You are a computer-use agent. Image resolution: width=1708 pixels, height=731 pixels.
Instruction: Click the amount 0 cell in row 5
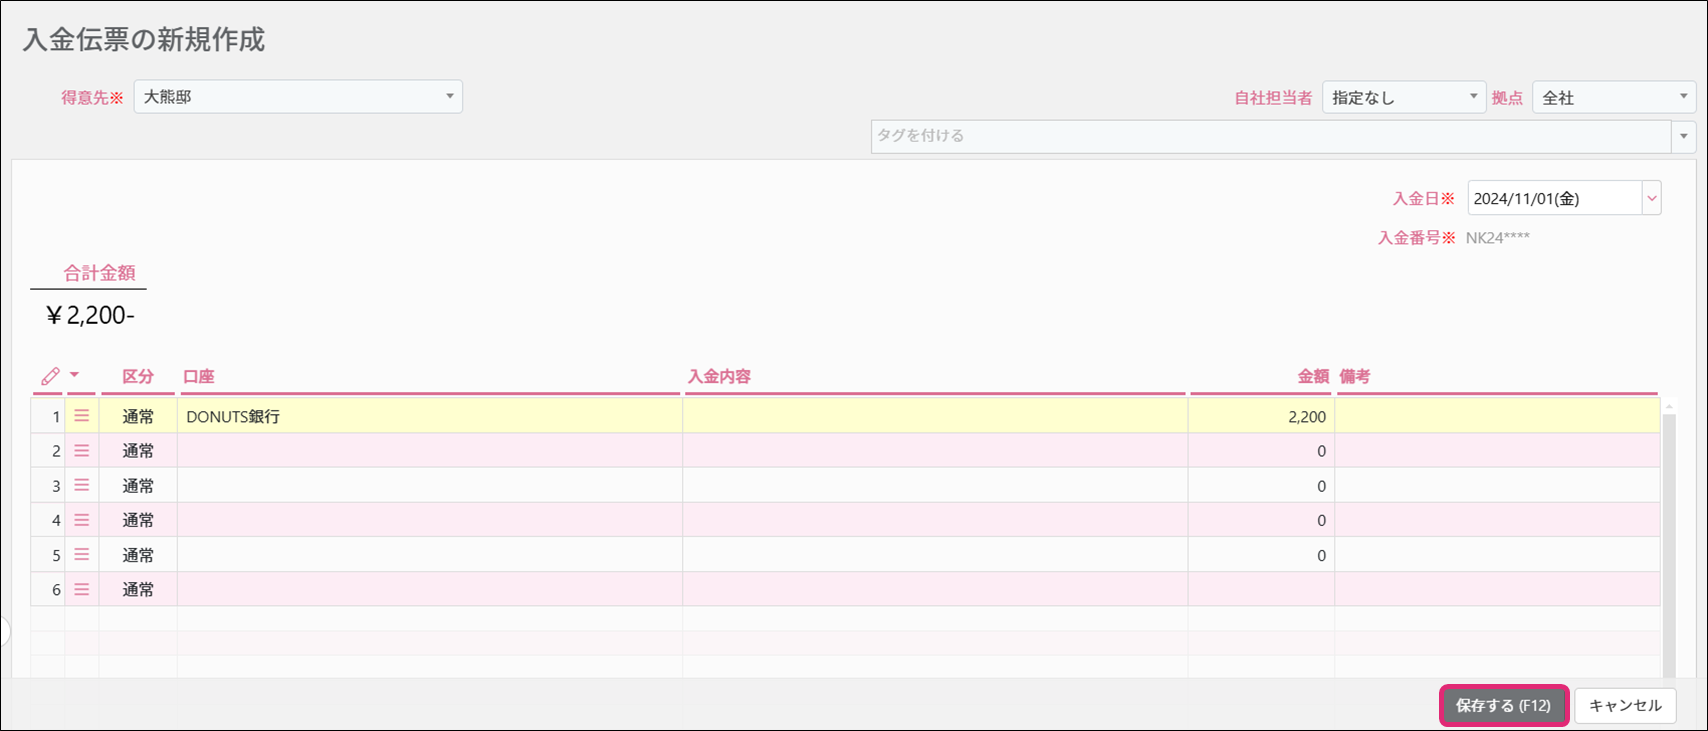coord(1261,555)
